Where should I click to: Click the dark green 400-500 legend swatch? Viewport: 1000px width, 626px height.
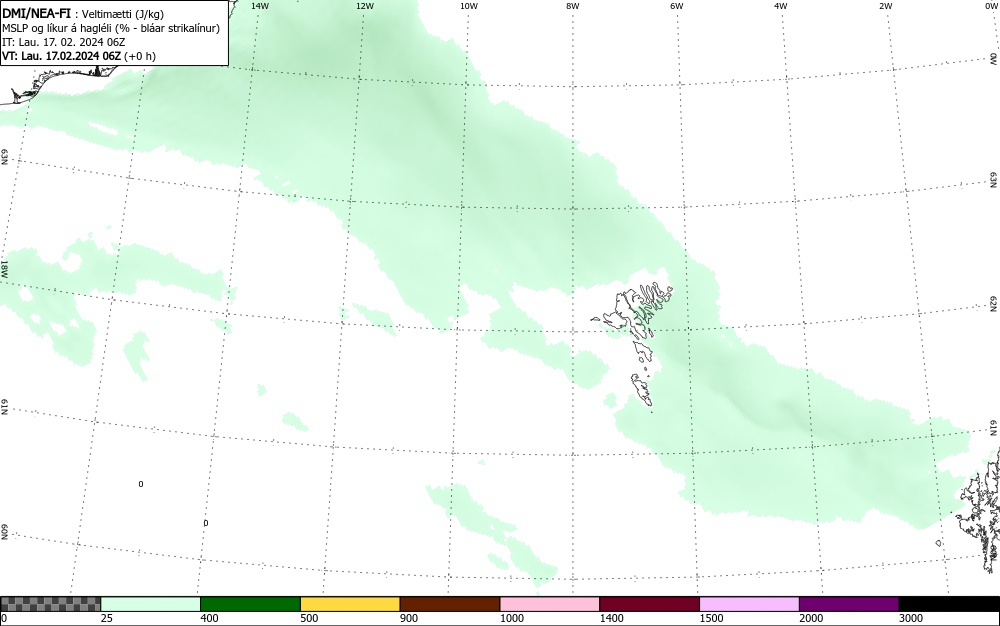250,604
